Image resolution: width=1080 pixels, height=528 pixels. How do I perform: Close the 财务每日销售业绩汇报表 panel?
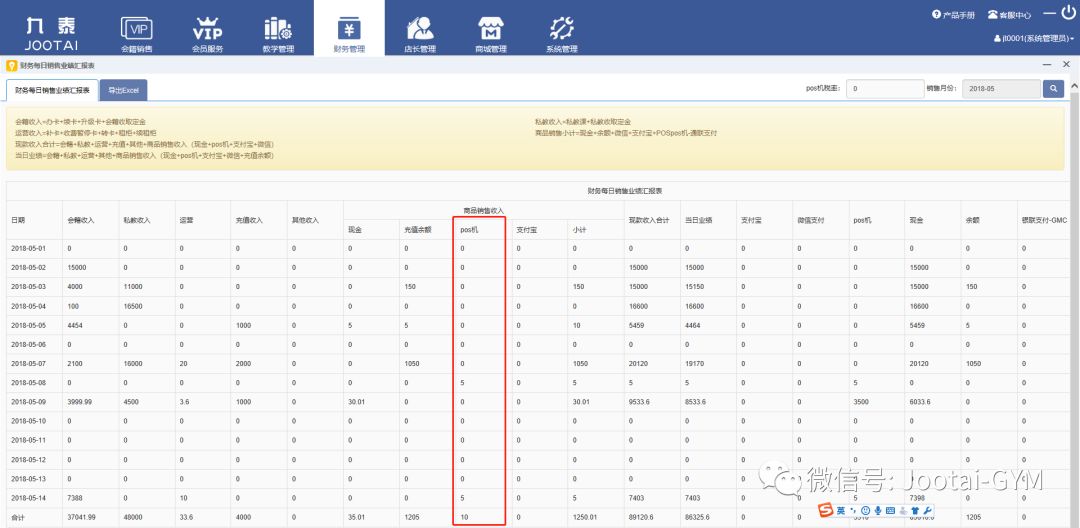click(1066, 65)
